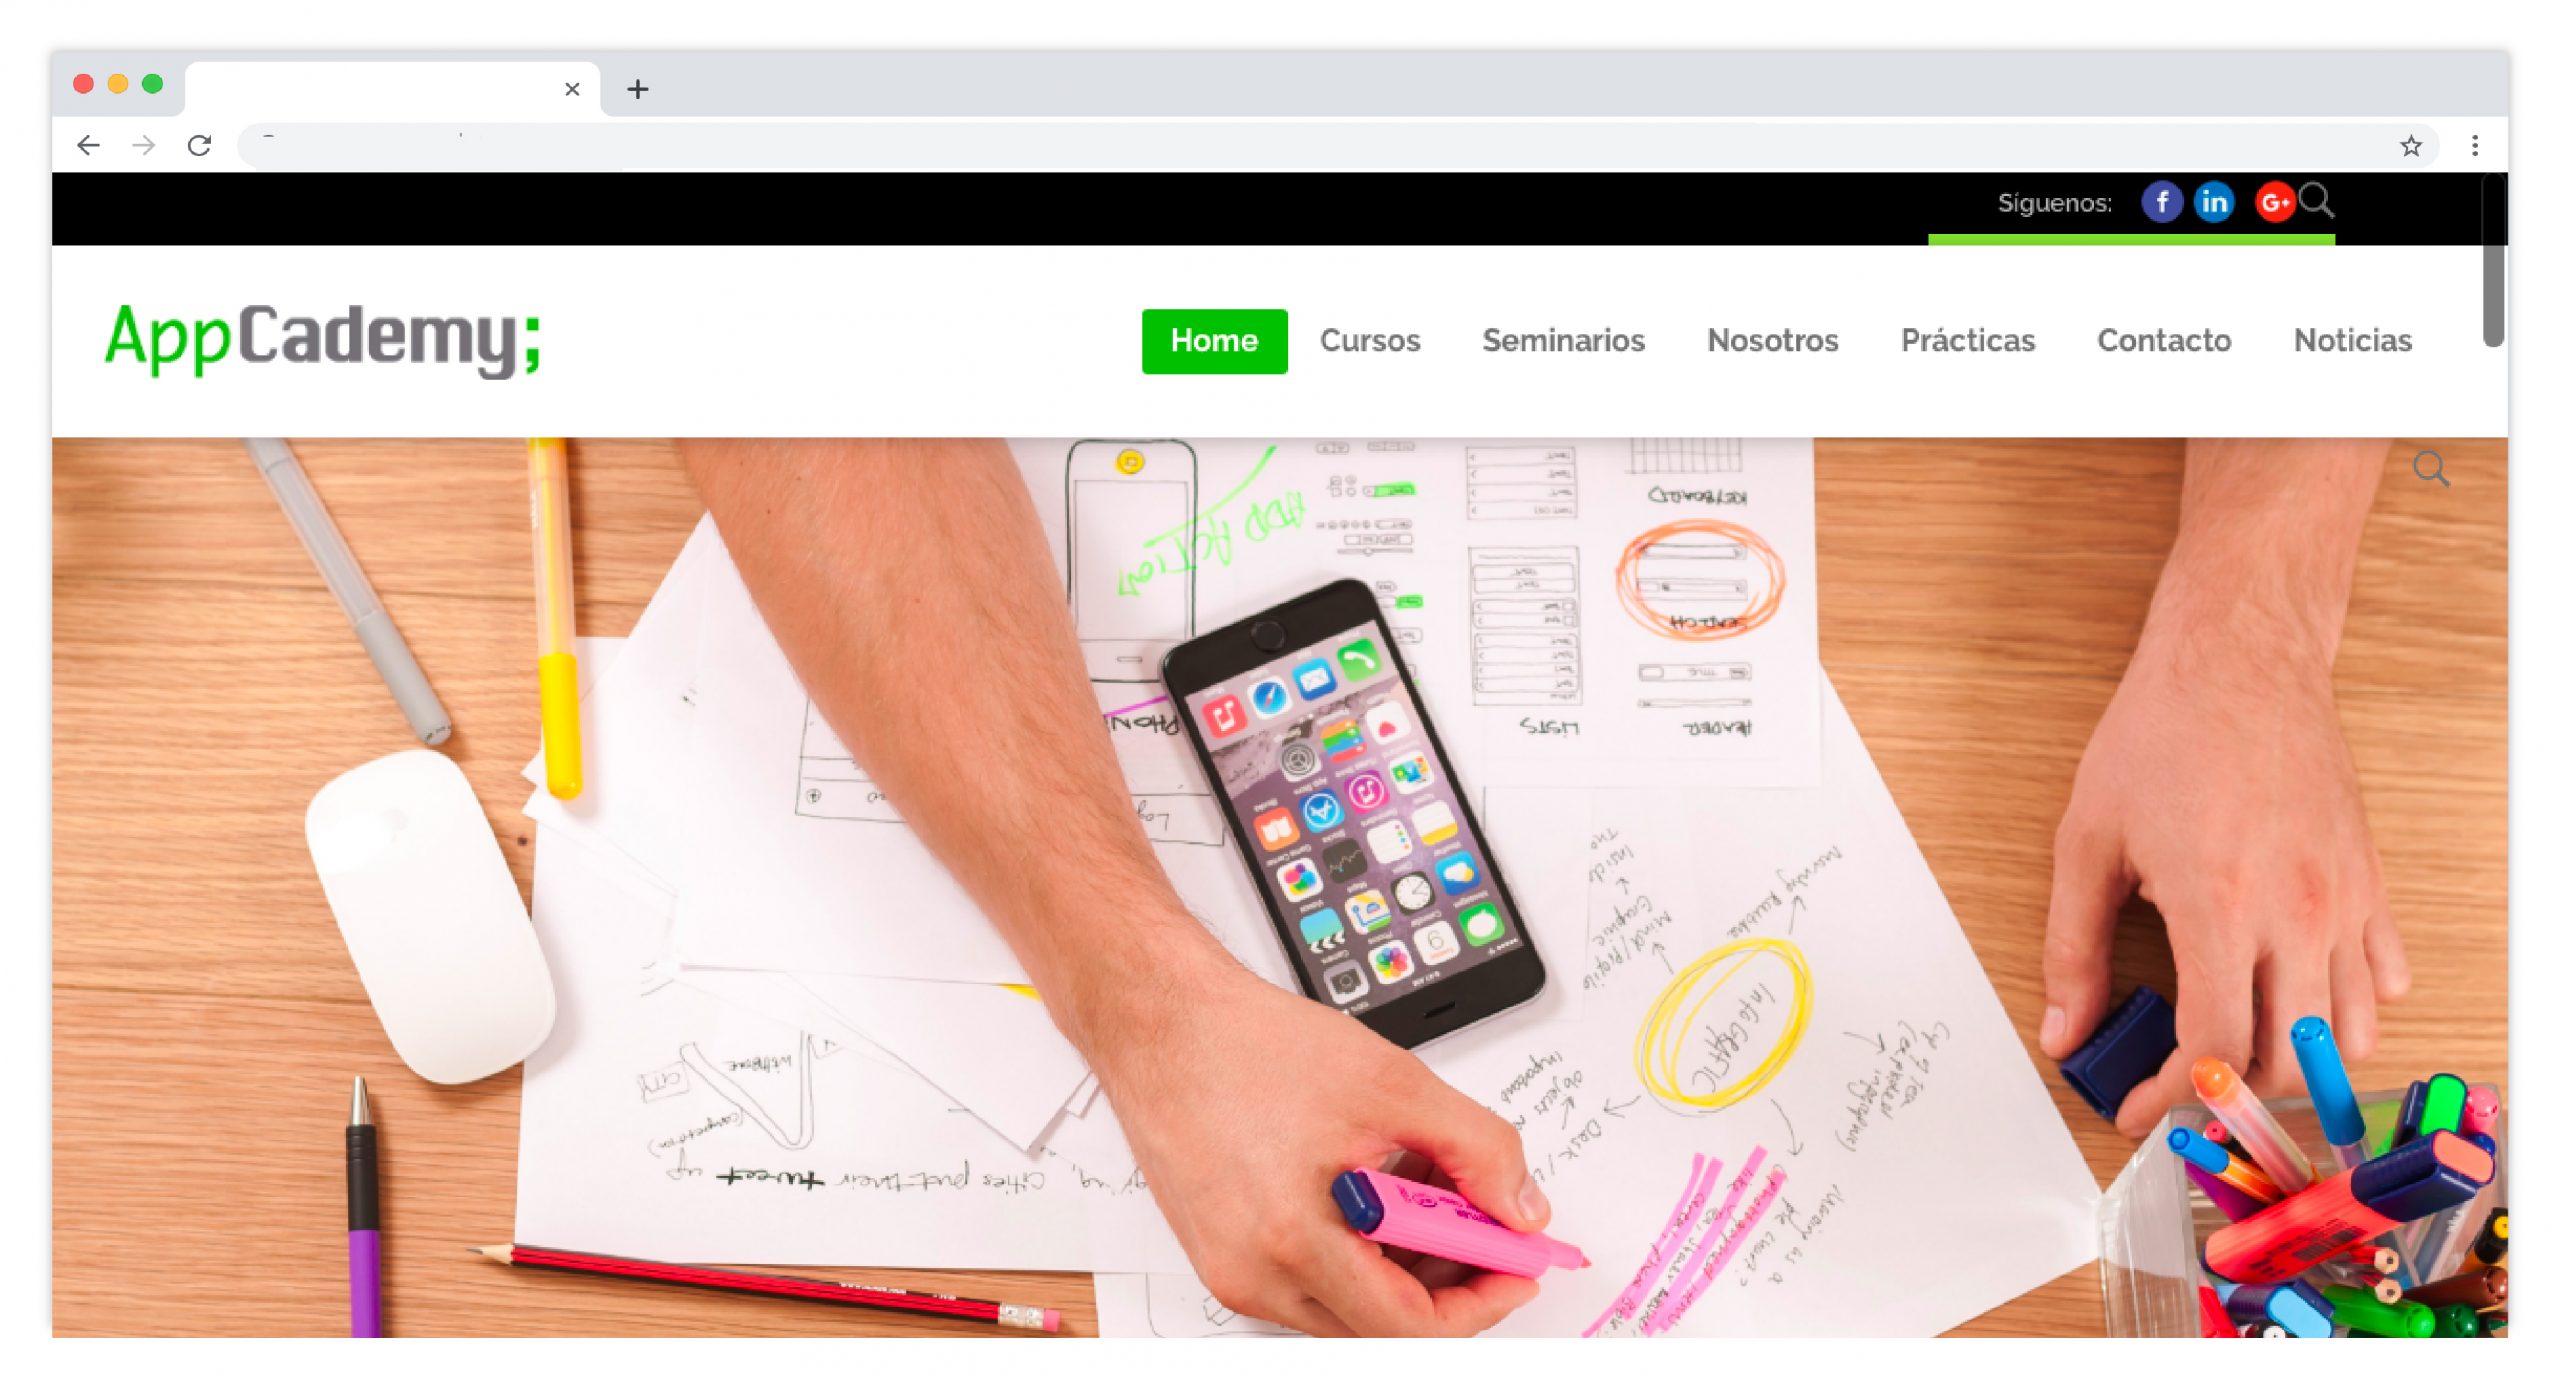
Task: Open a new browser tab
Action: point(638,89)
